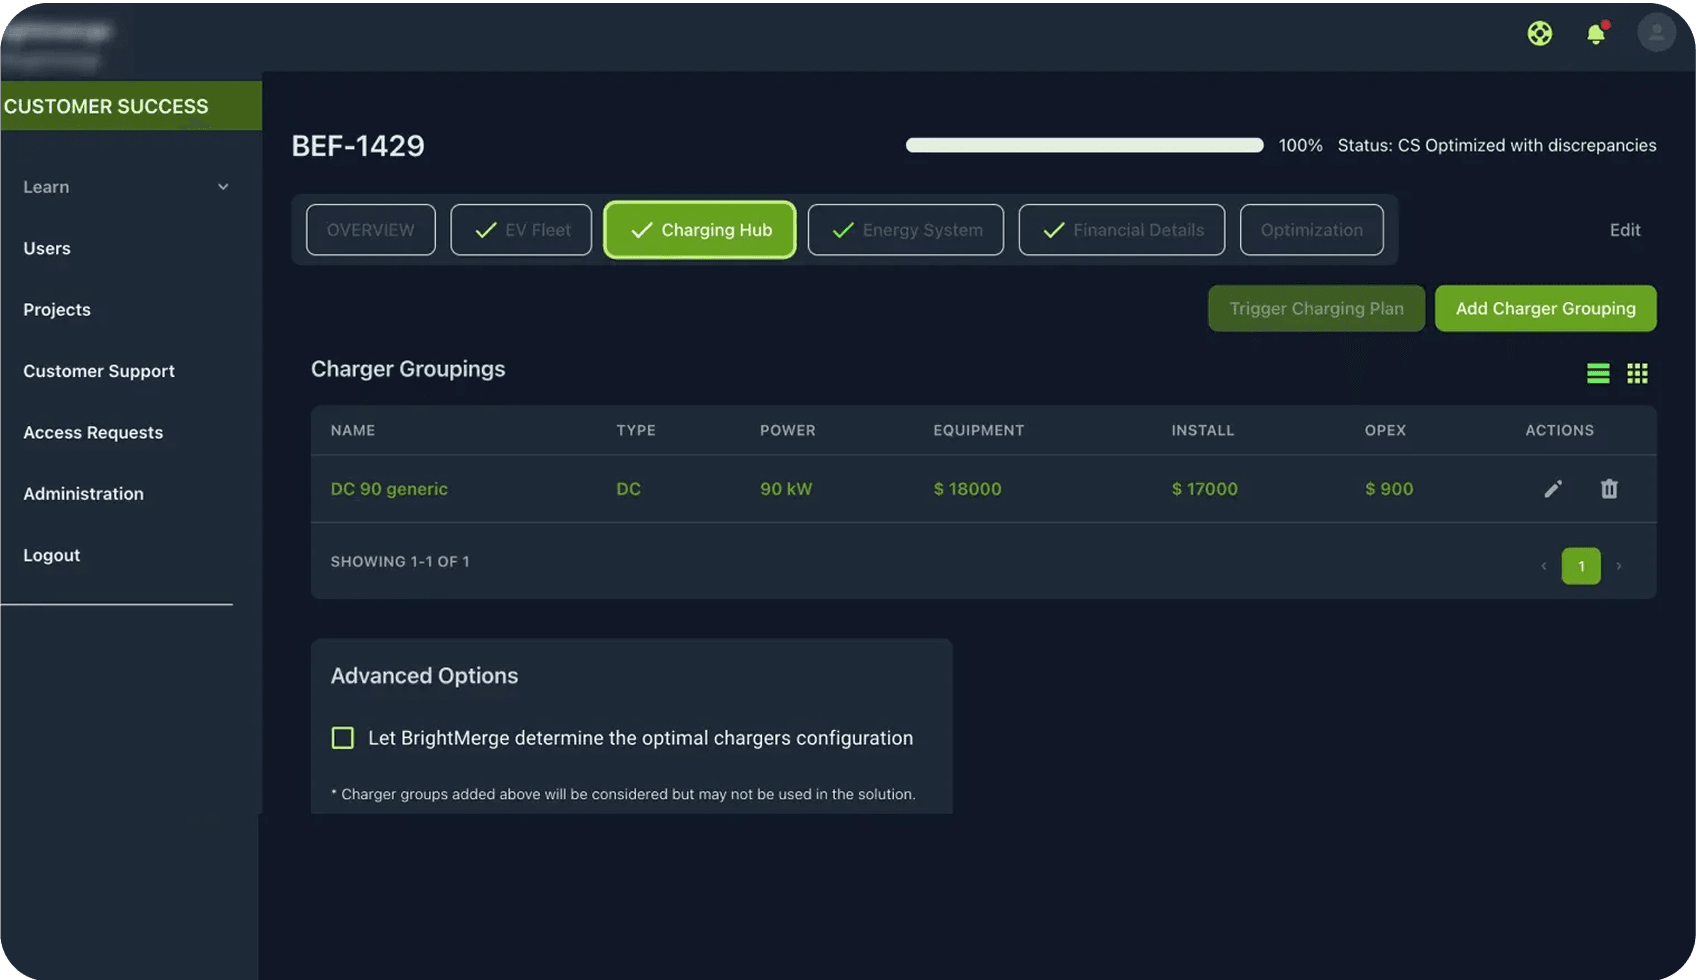This screenshot has width=1696, height=980.
Task: Switch to Energy System tab
Action: pyautogui.click(x=905, y=230)
